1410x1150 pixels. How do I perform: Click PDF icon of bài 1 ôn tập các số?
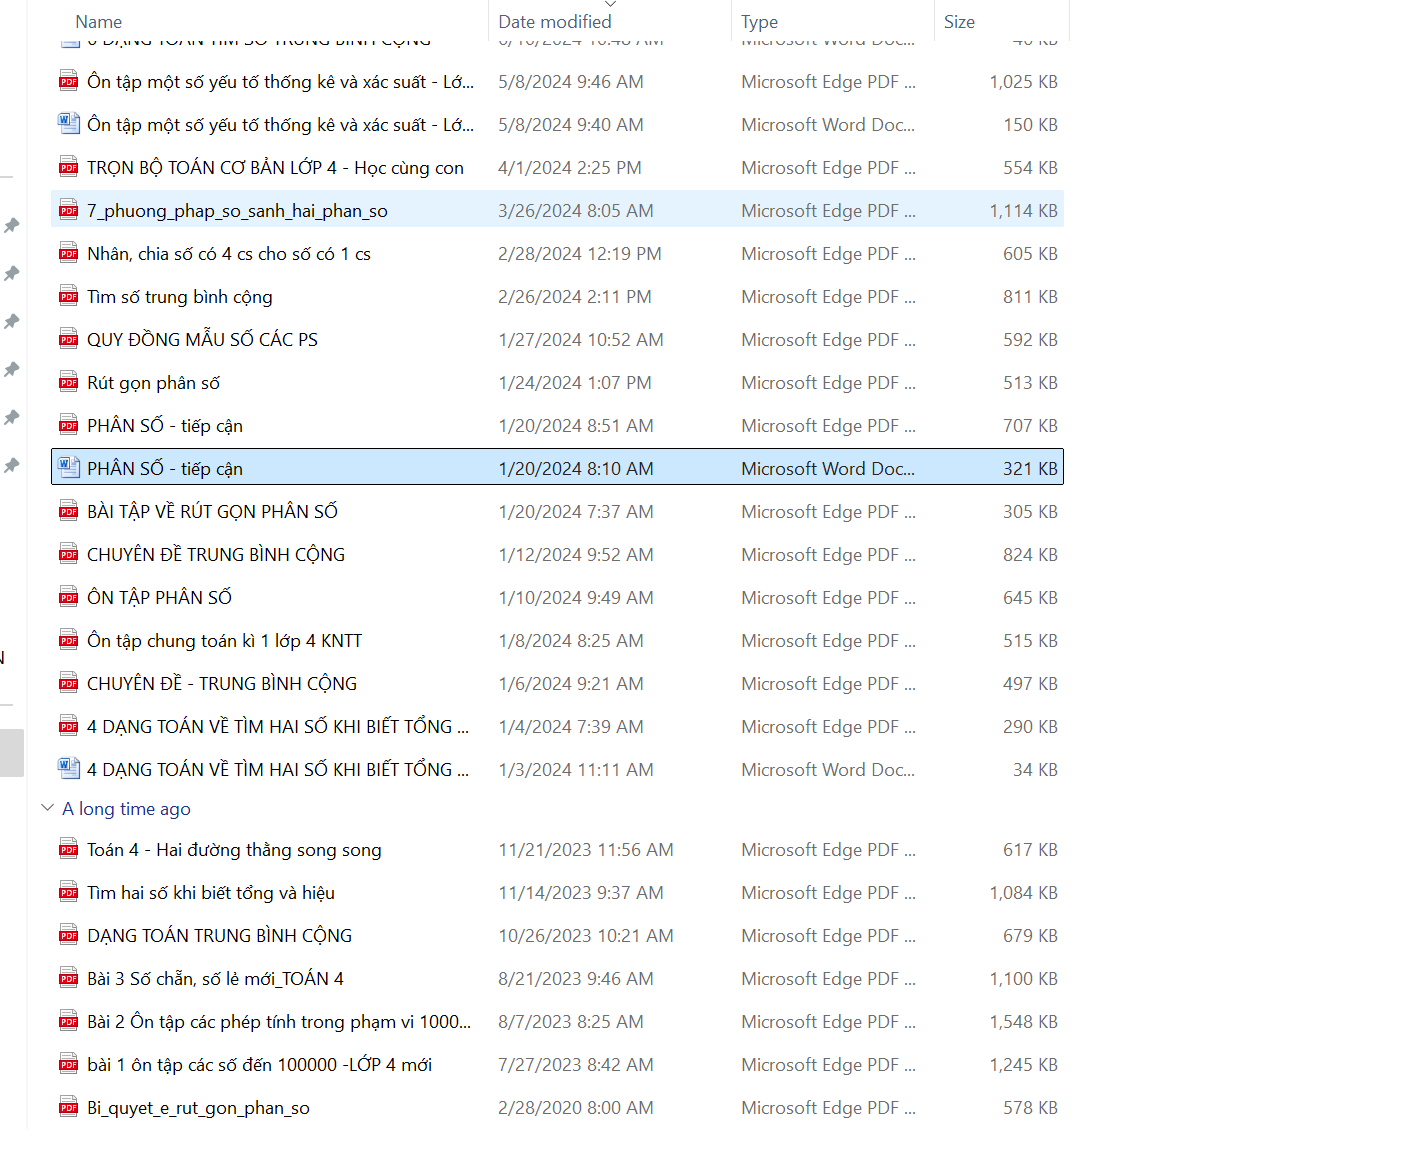(x=68, y=1064)
